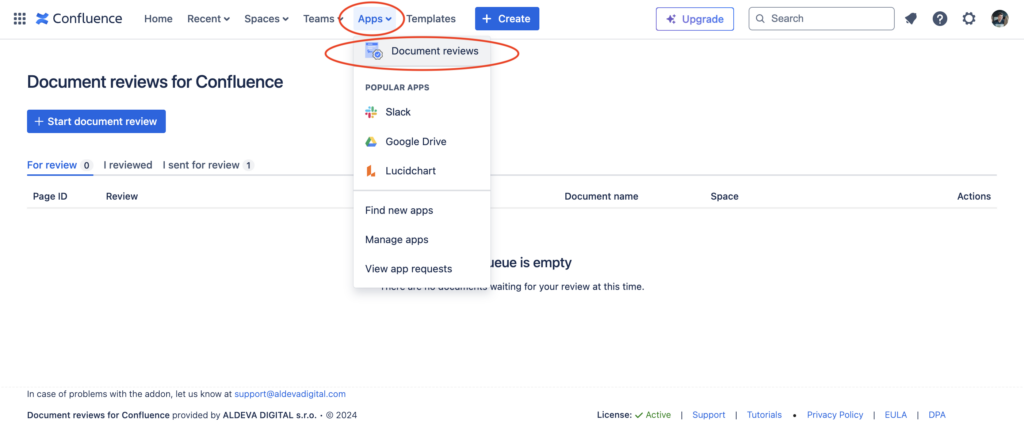Click the Document name column header
The height and width of the screenshot is (435, 1024).
click(x=601, y=197)
